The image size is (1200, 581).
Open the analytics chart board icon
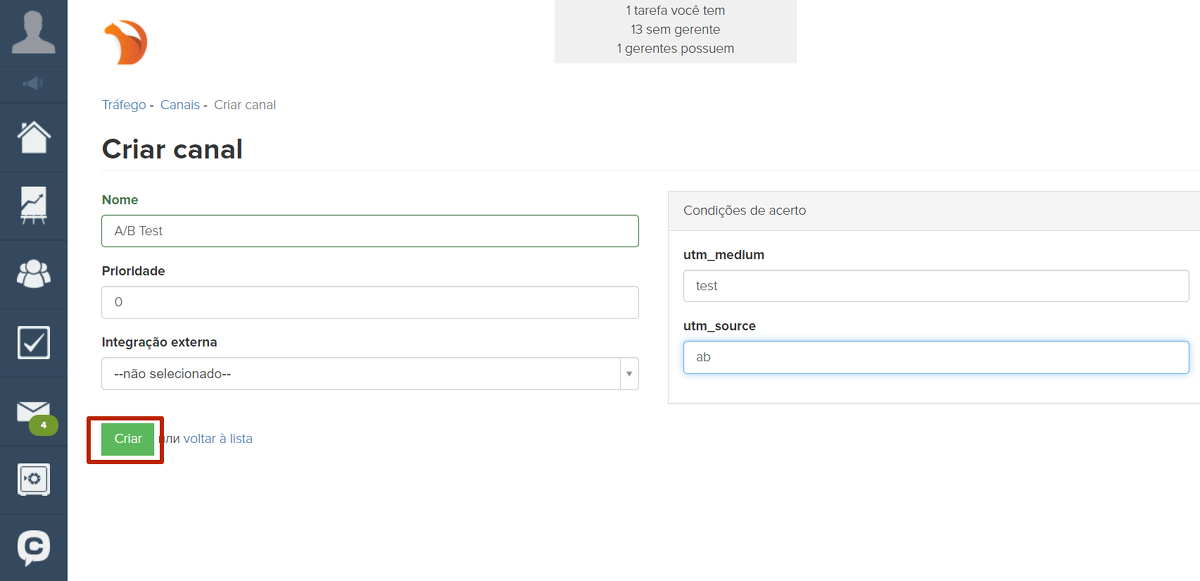pos(33,204)
